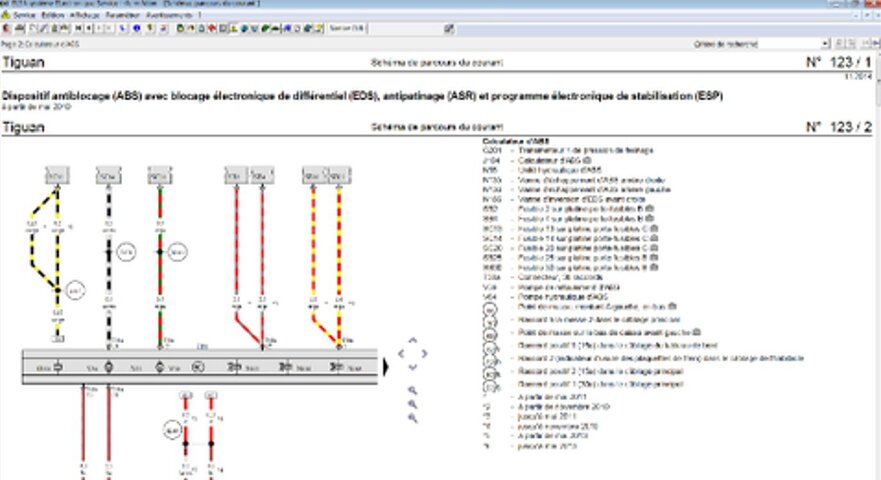The height and width of the screenshot is (480, 881).
Task: Open the Service menu
Action: 24,15
